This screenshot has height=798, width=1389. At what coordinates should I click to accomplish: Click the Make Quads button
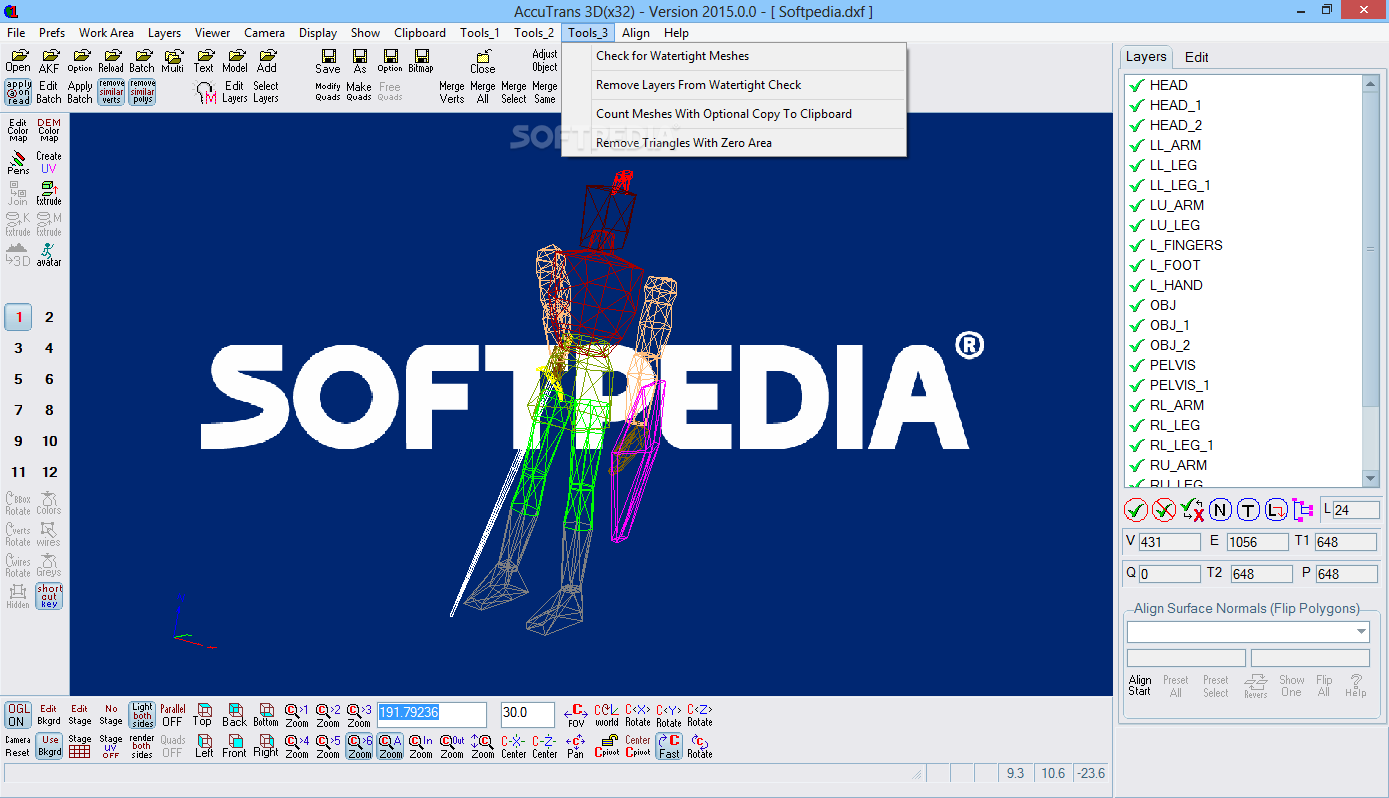click(x=359, y=92)
